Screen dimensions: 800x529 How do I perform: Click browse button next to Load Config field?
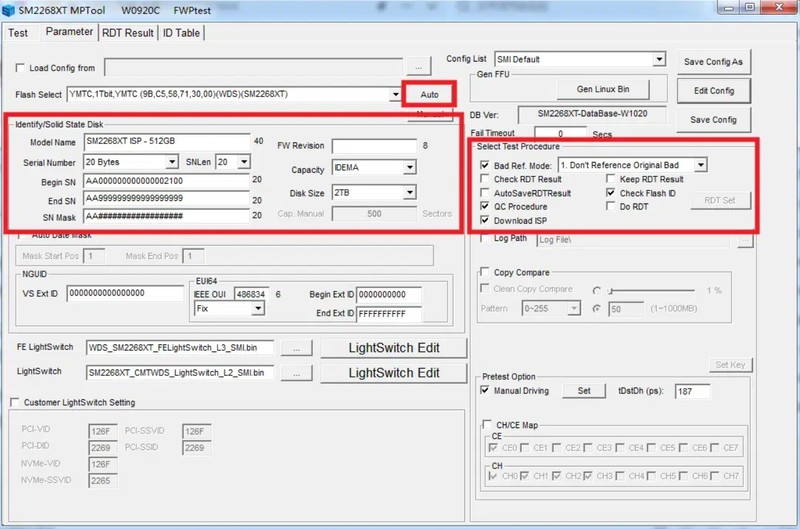click(418, 67)
